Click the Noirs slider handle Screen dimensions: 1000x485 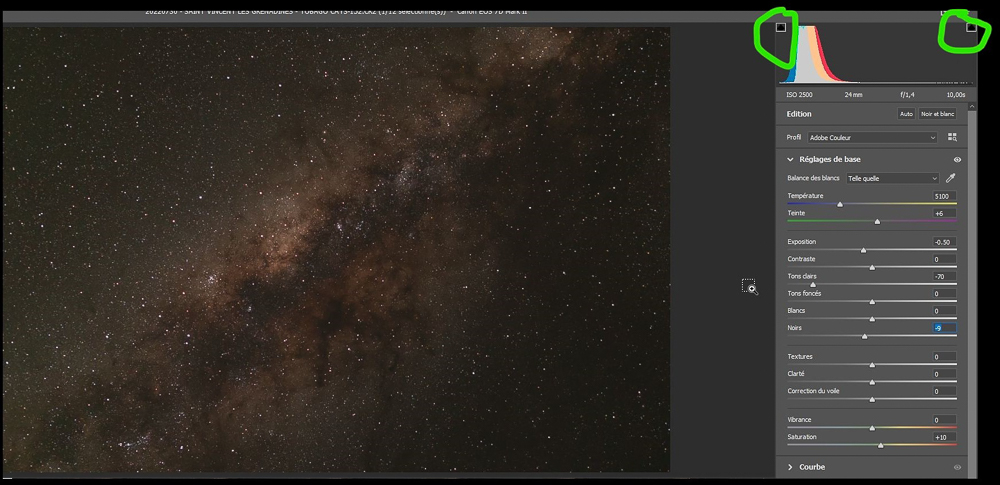click(864, 336)
